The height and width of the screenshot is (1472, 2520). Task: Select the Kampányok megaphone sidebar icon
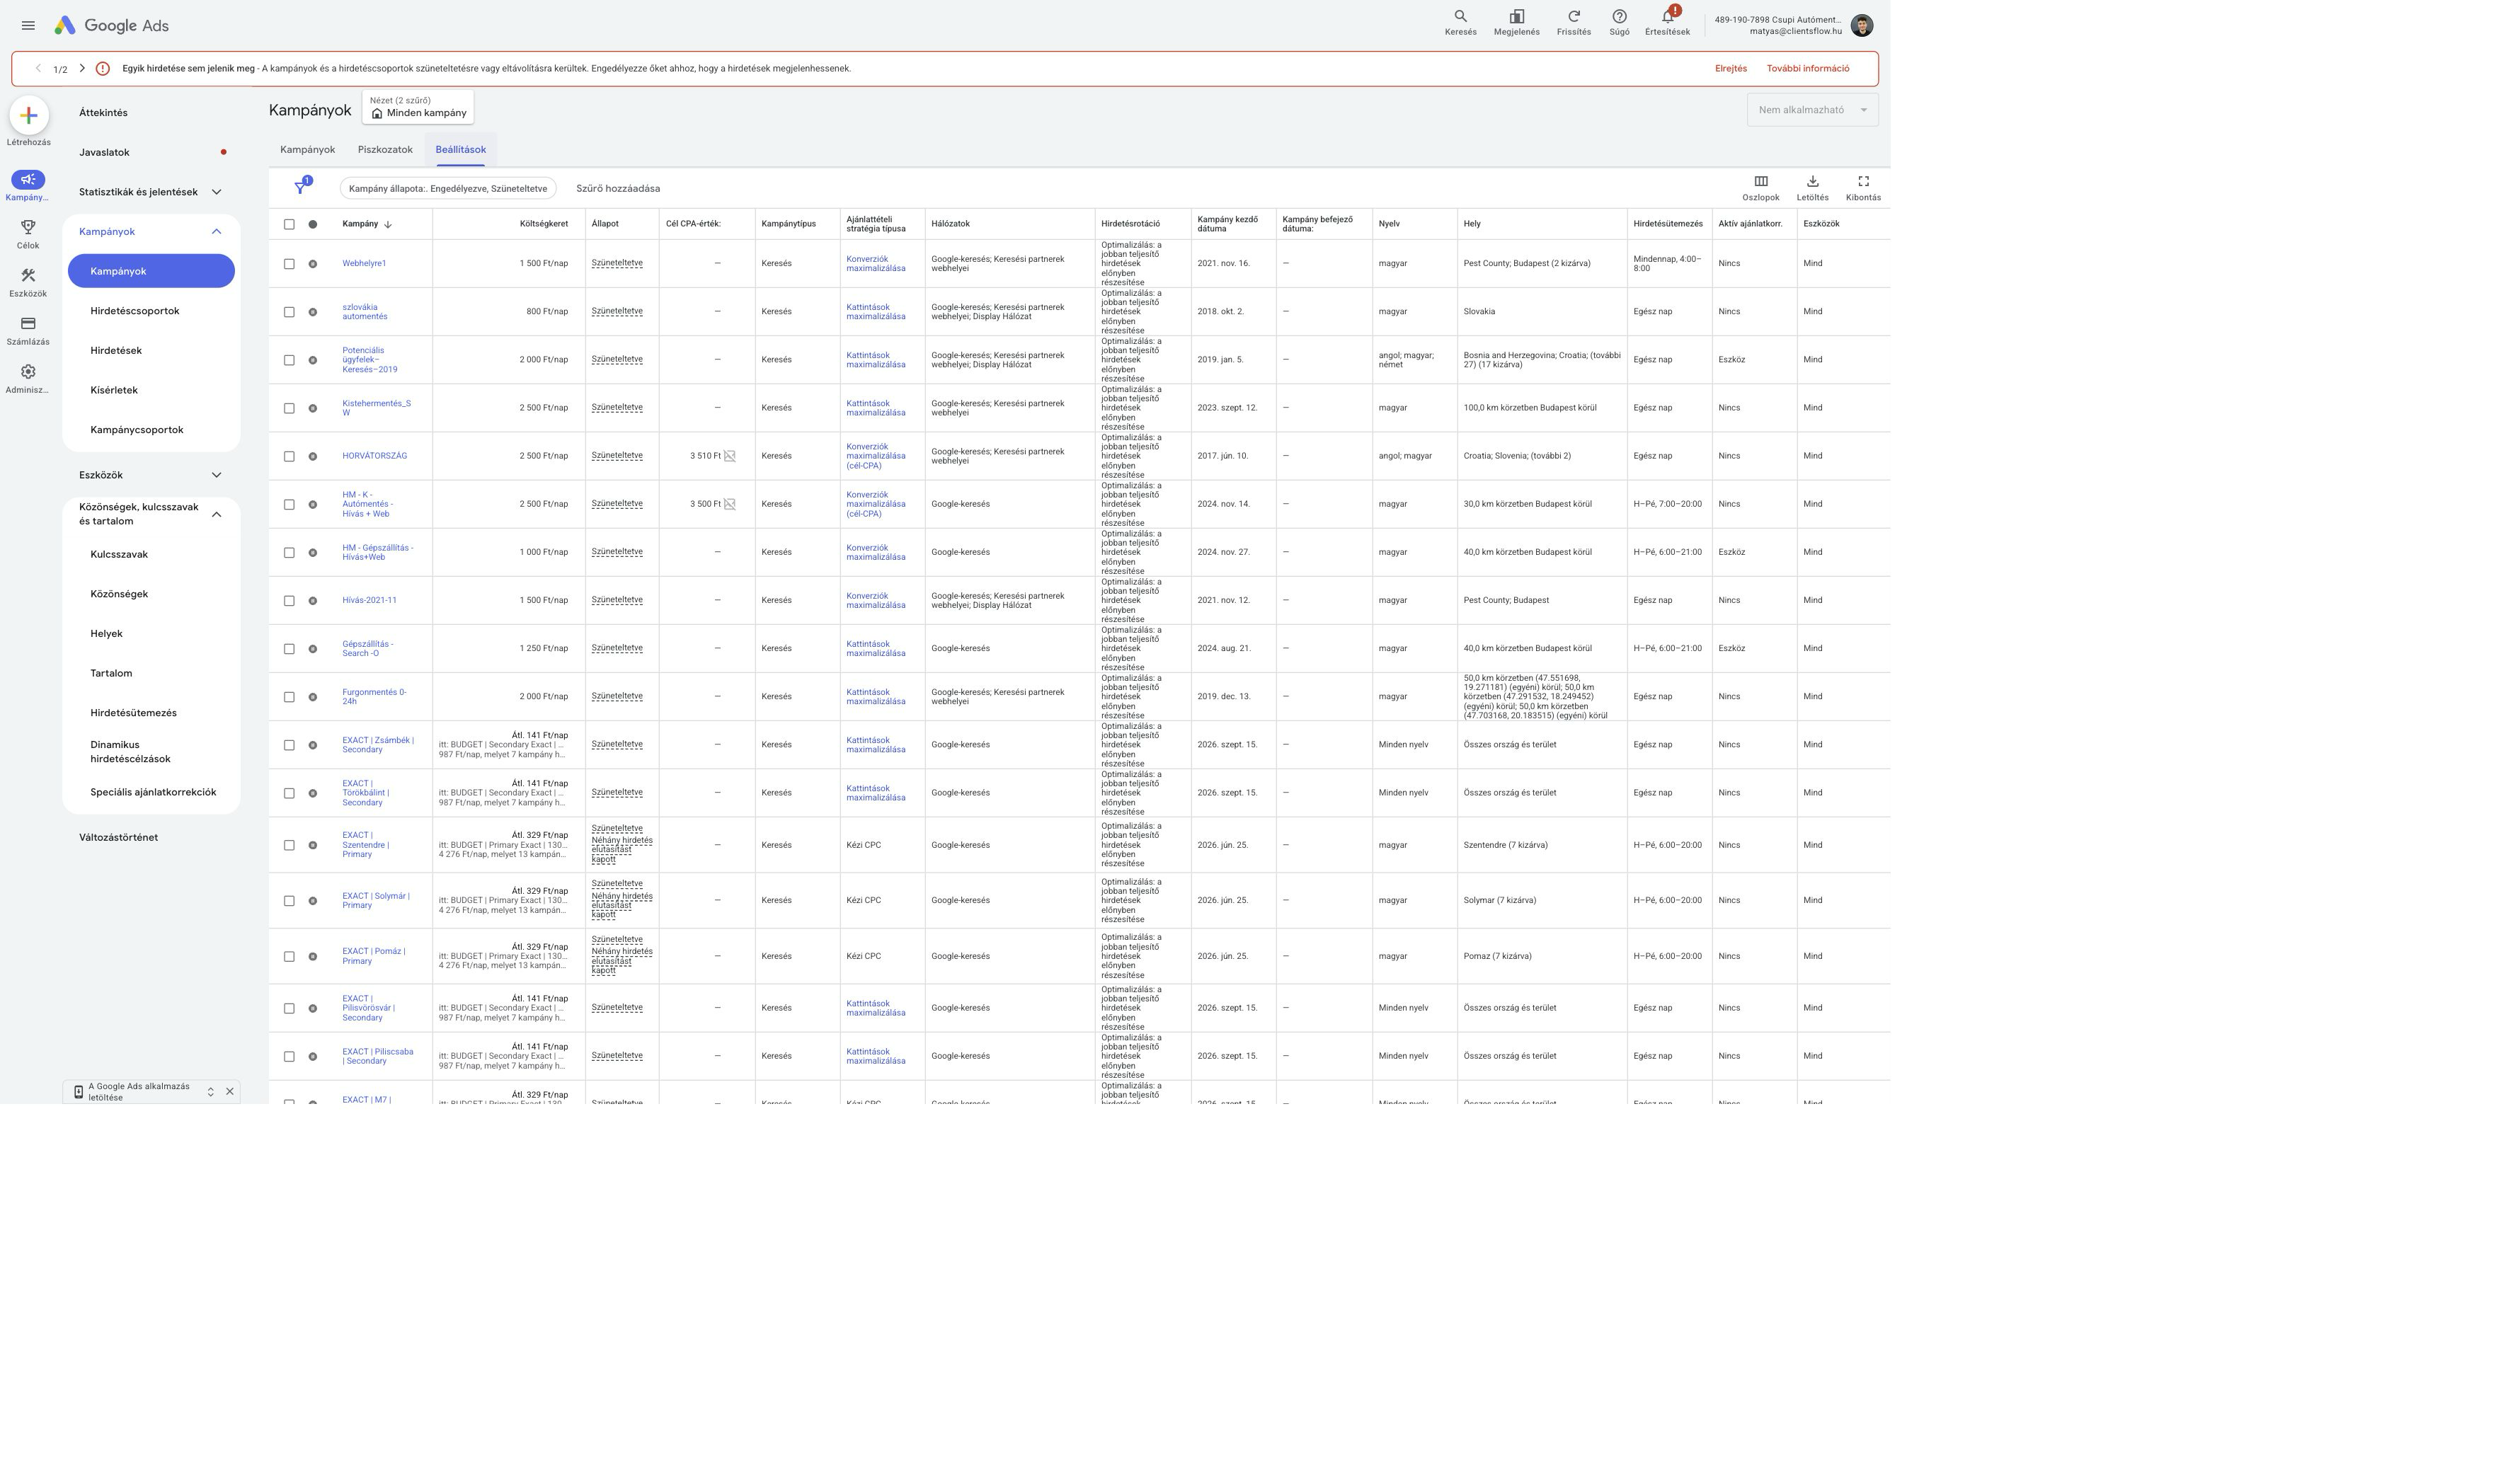[x=28, y=180]
